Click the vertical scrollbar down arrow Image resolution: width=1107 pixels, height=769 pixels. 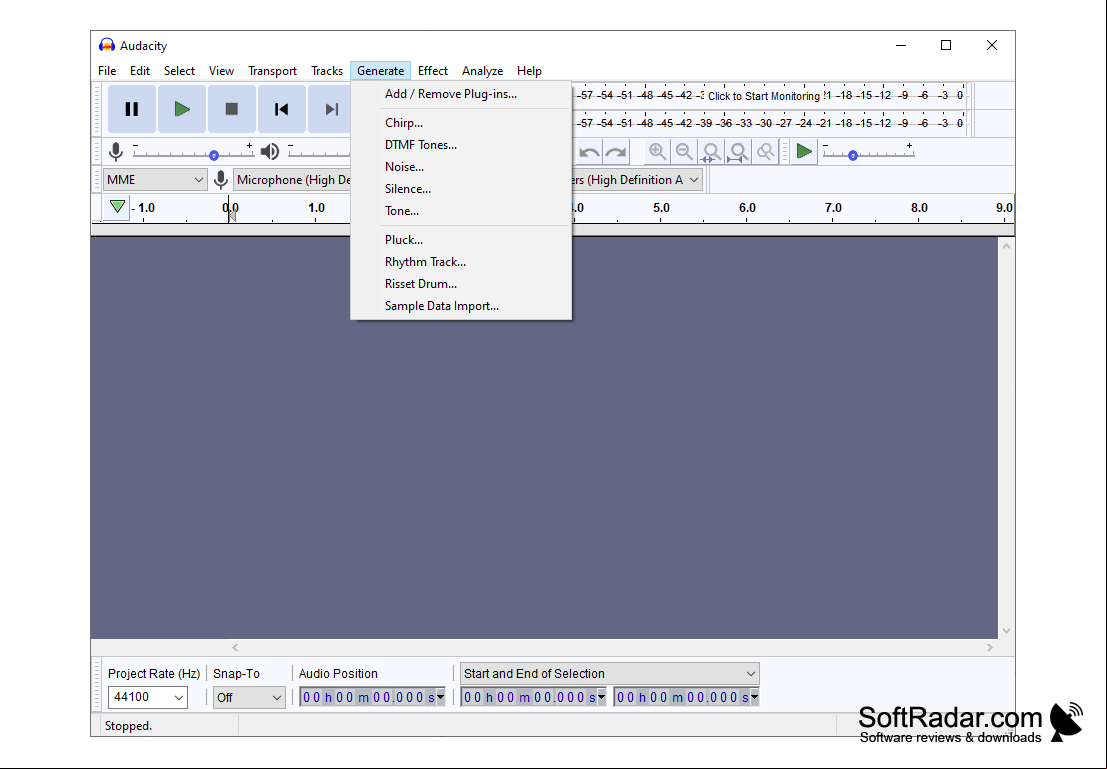[x=1007, y=631]
